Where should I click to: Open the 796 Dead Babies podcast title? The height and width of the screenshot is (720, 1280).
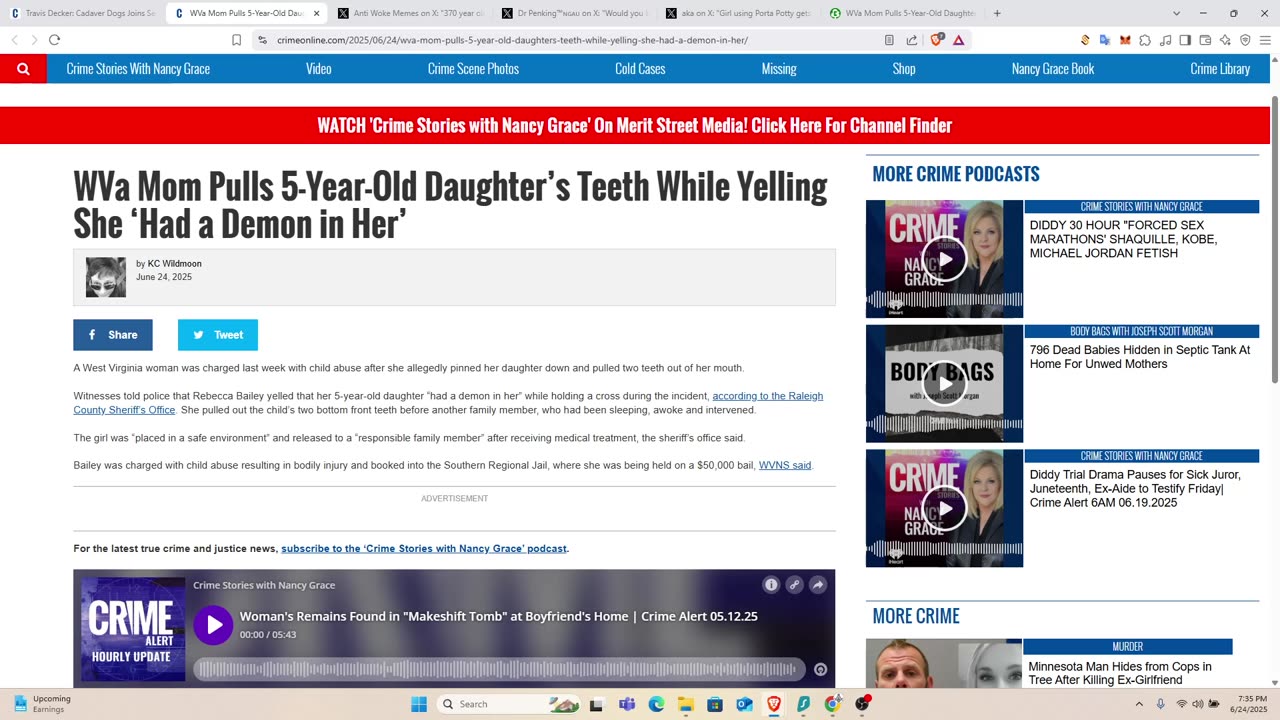point(1140,357)
